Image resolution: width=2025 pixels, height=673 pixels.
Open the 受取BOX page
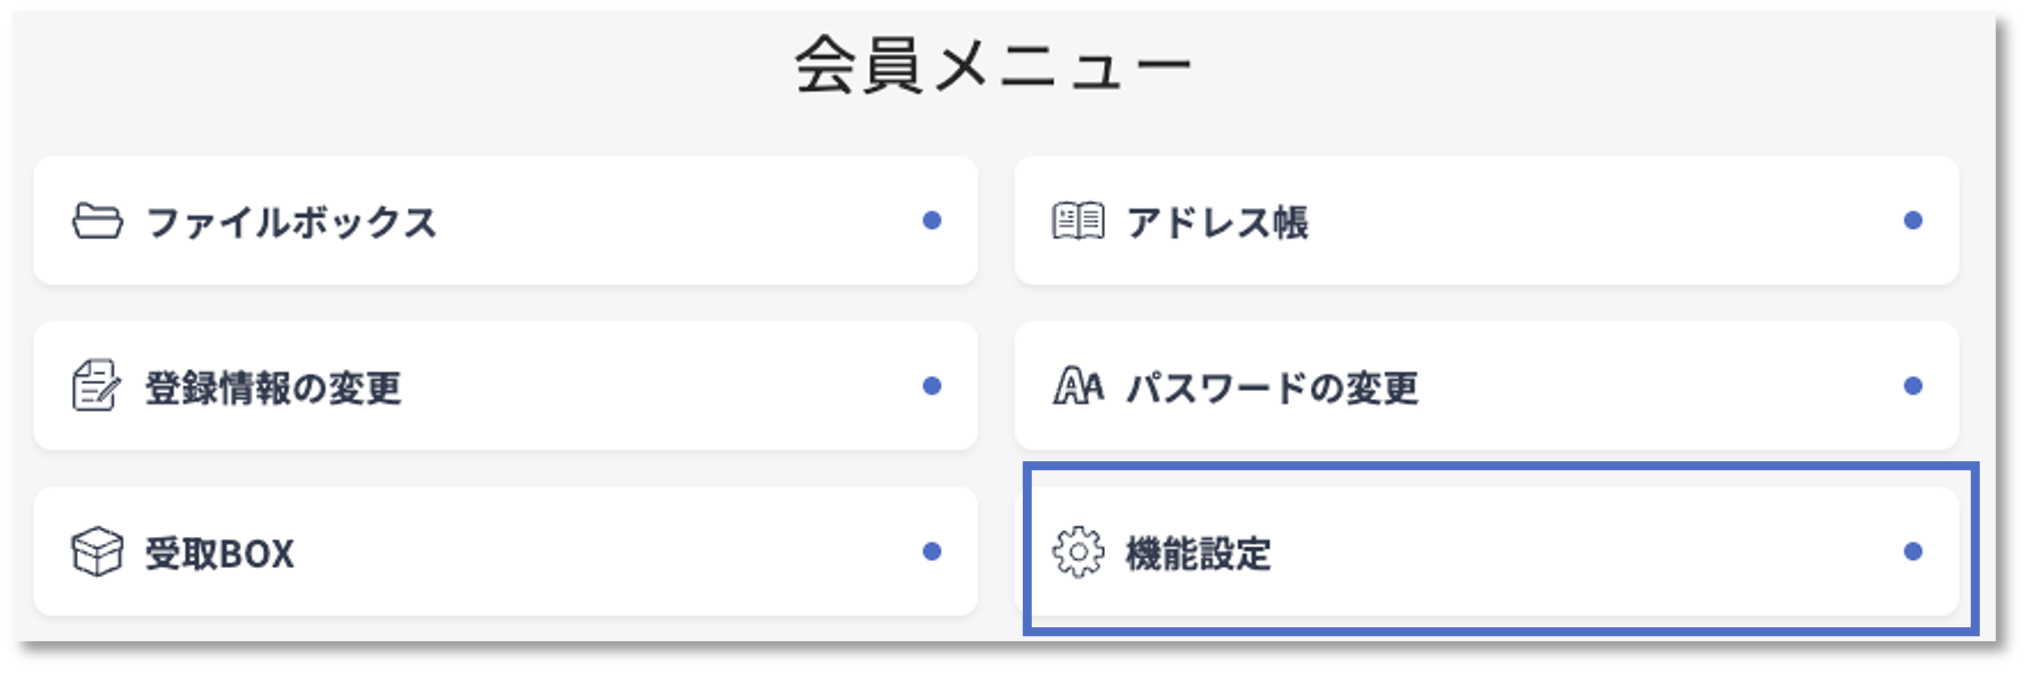500,551
